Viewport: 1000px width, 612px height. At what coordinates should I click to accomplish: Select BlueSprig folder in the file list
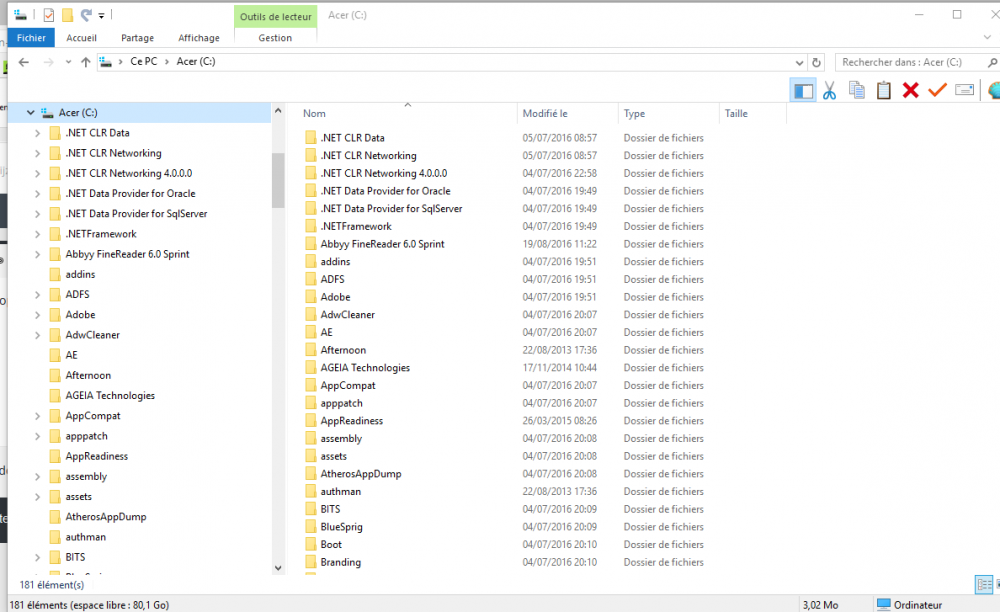pos(341,527)
